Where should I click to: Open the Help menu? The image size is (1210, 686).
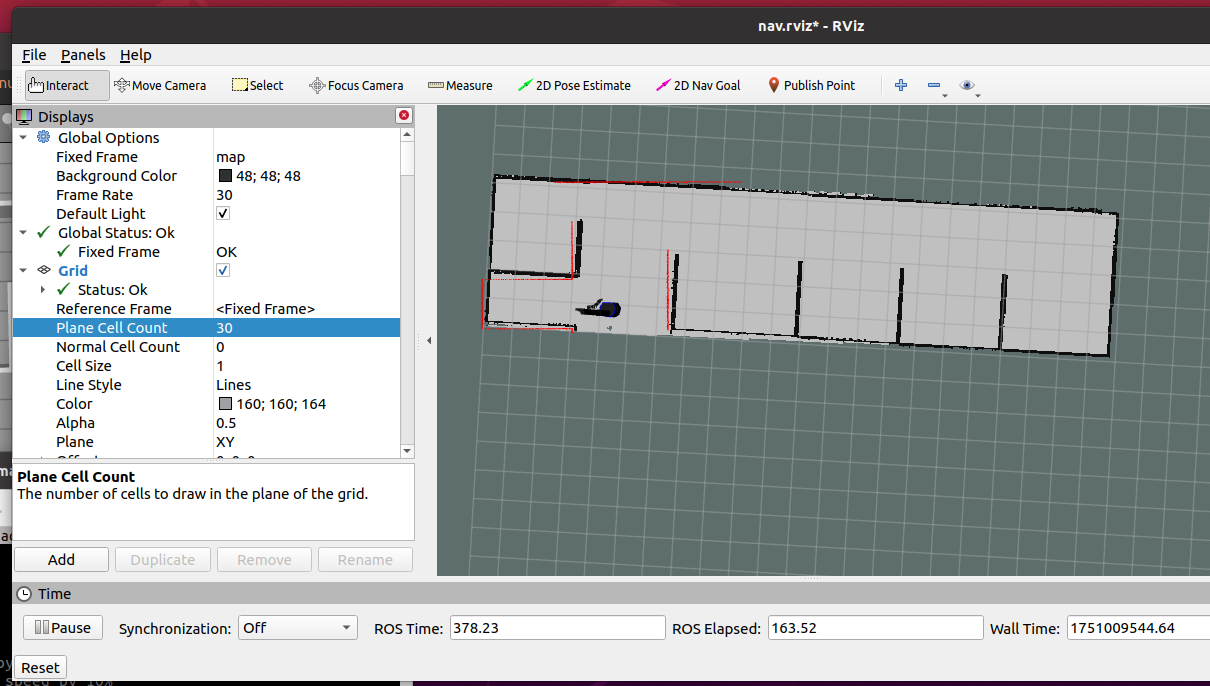click(x=136, y=55)
